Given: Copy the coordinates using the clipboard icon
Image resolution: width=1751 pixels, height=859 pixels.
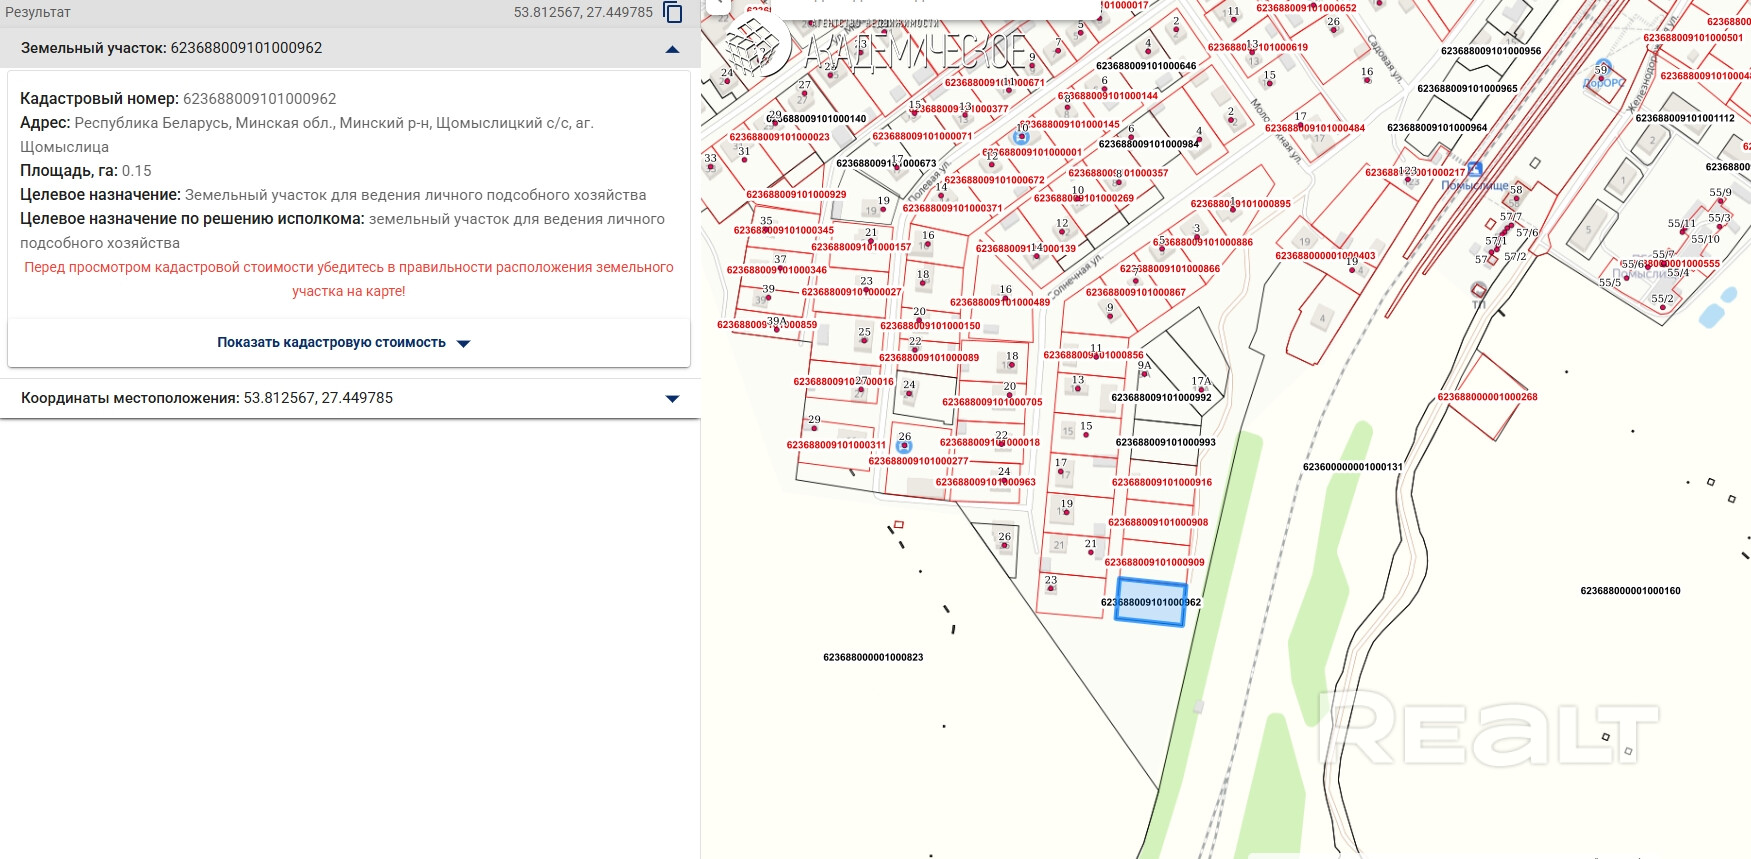Looking at the screenshot, I should click(673, 13).
